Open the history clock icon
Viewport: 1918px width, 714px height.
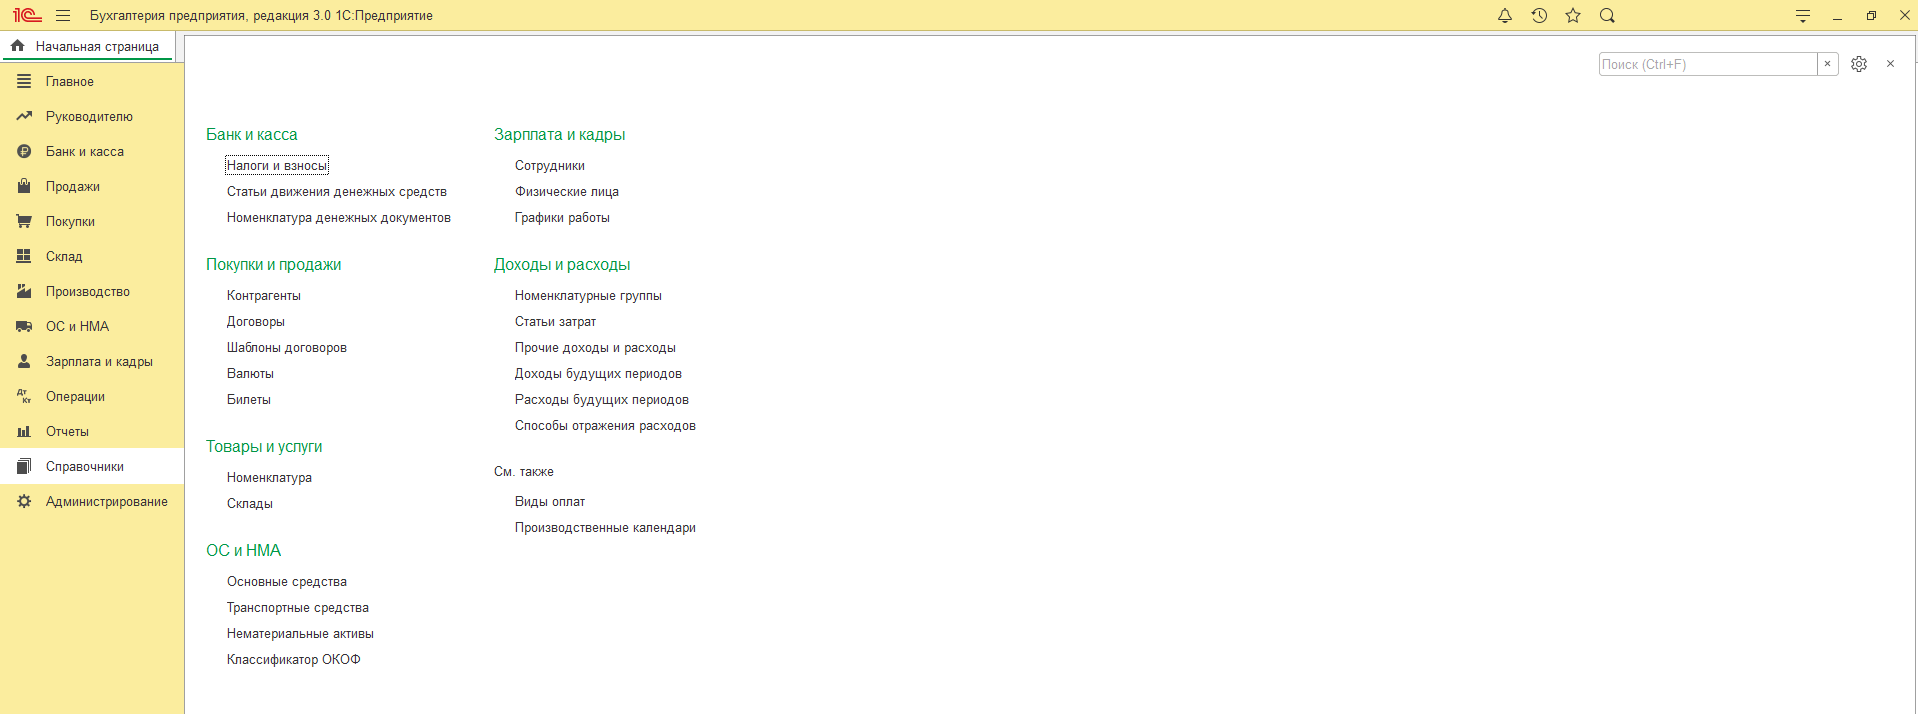tap(1539, 16)
